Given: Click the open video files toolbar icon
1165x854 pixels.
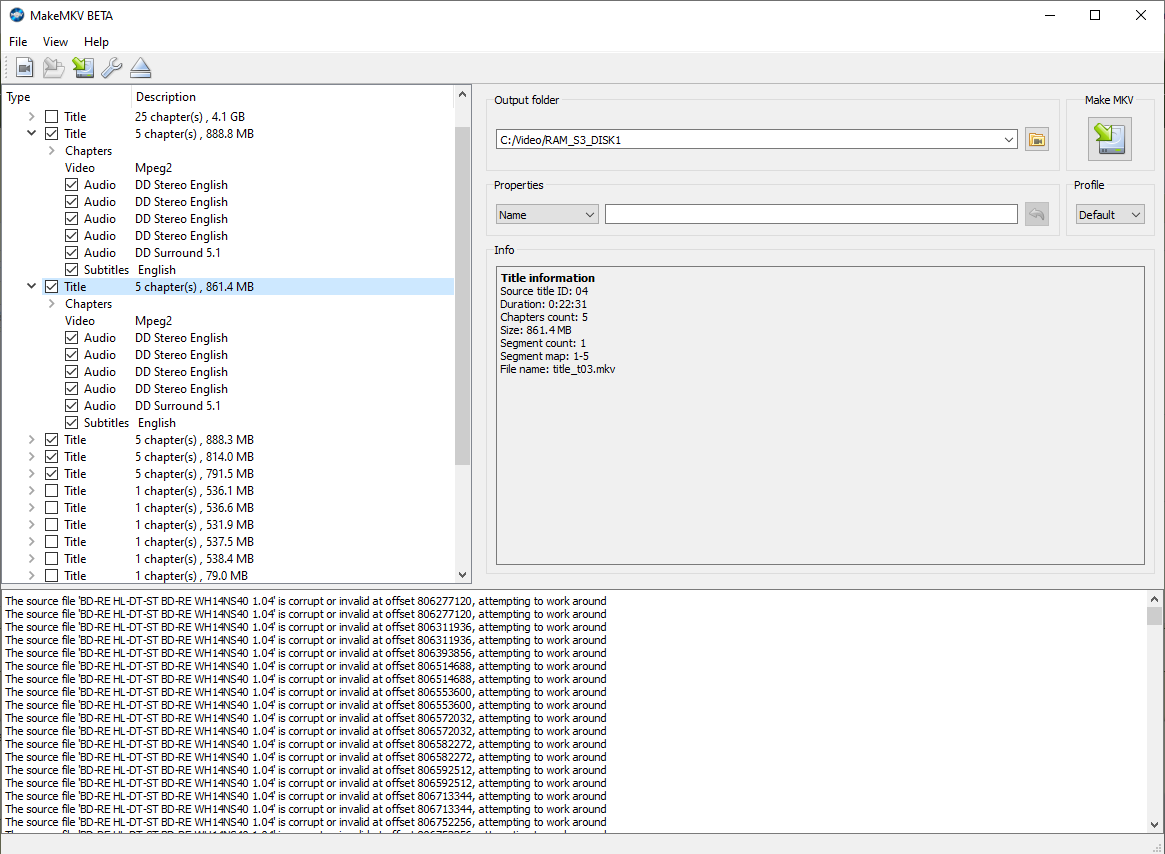Looking at the screenshot, I should coord(25,68).
